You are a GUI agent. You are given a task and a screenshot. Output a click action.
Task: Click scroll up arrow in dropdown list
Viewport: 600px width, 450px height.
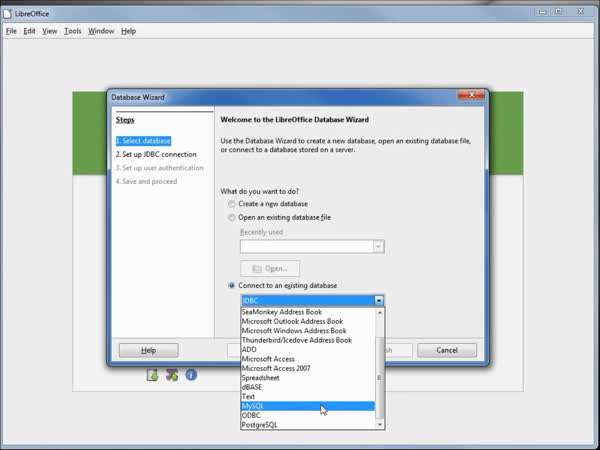[380, 312]
